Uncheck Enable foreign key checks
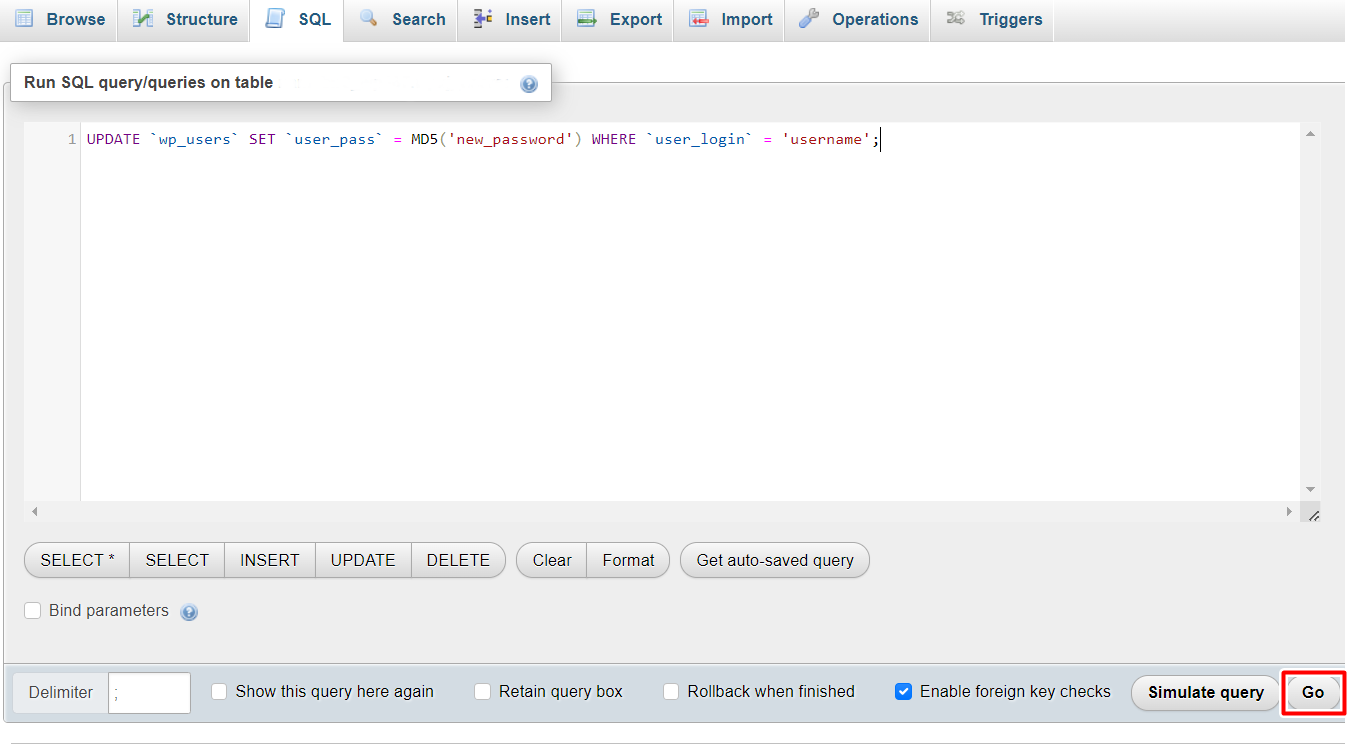Viewport: 1349px width, 744px height. coord(903,691)
